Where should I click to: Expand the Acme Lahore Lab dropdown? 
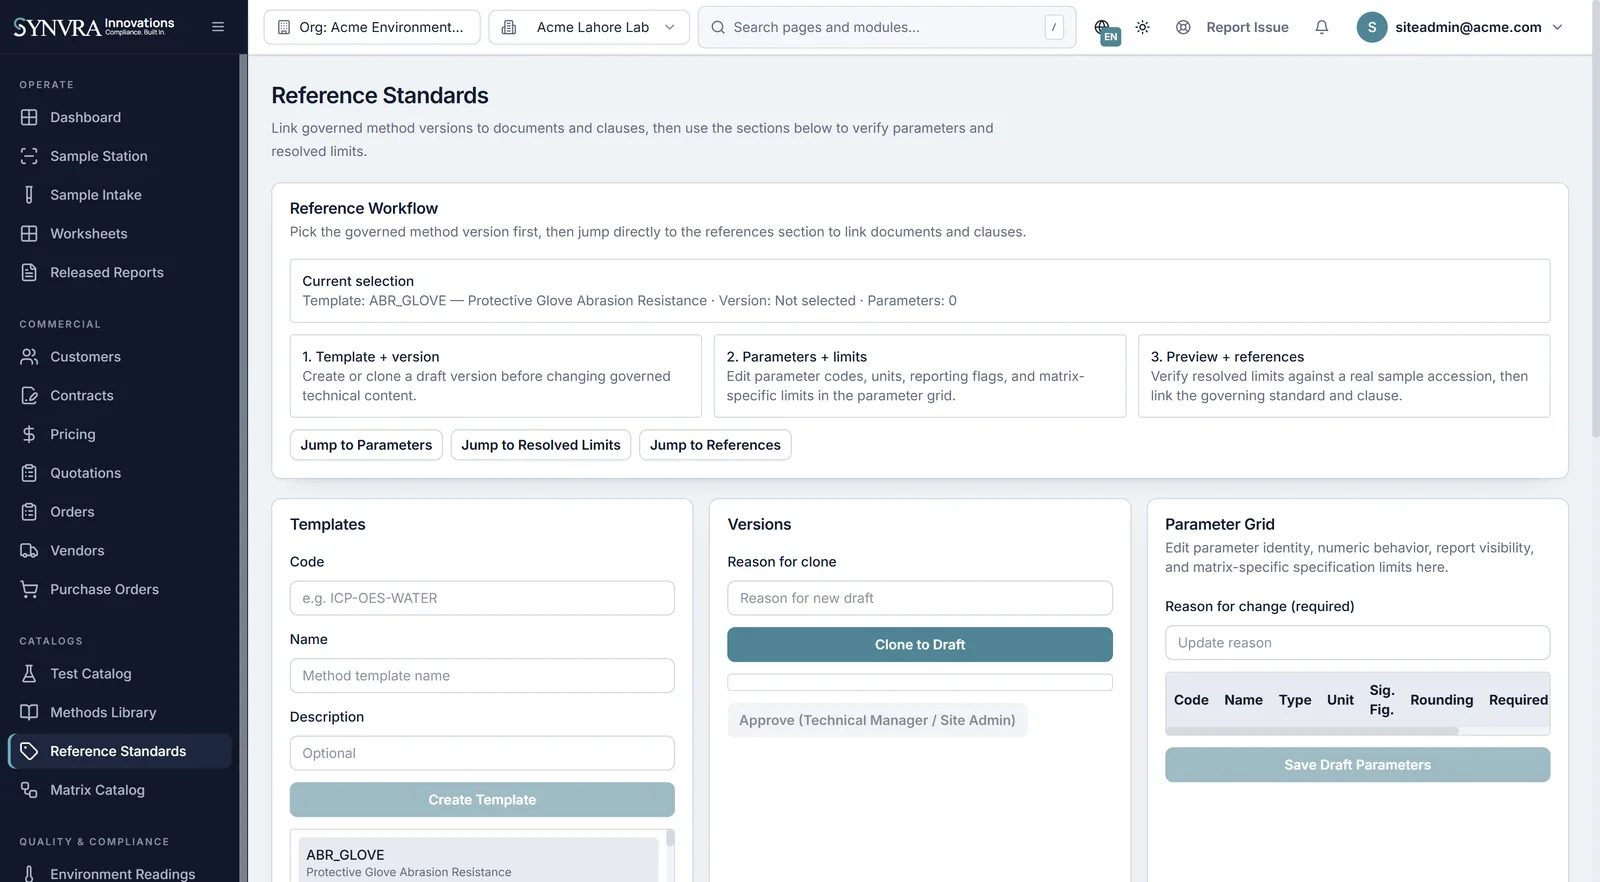pyautogui.click(x=589, y=27)
